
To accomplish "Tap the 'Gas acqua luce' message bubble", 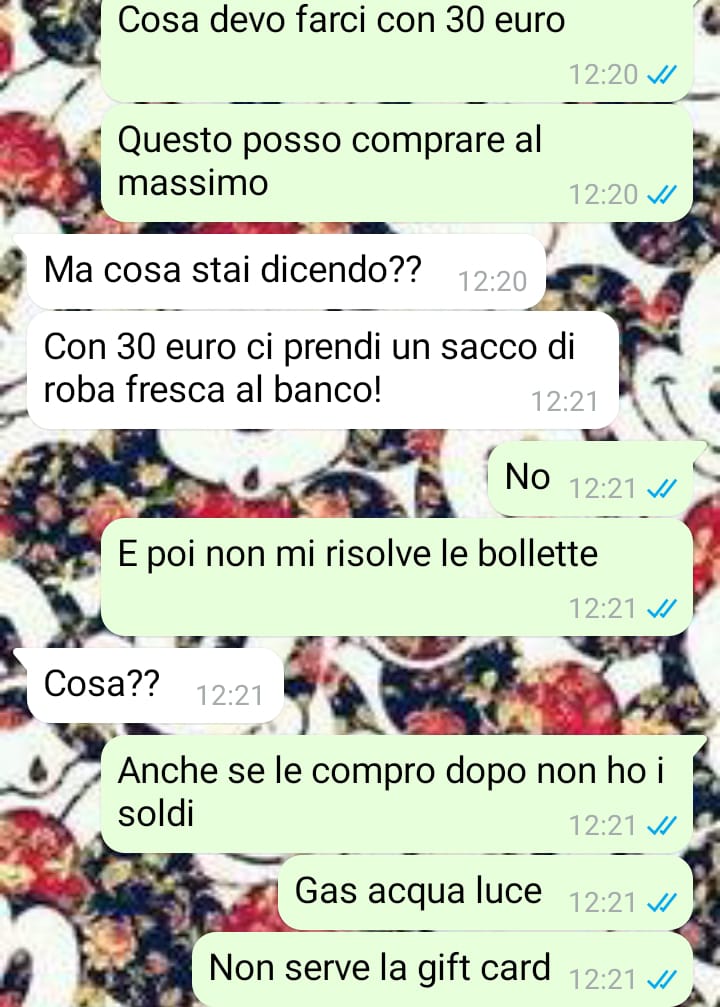I will tap(486, 893).
